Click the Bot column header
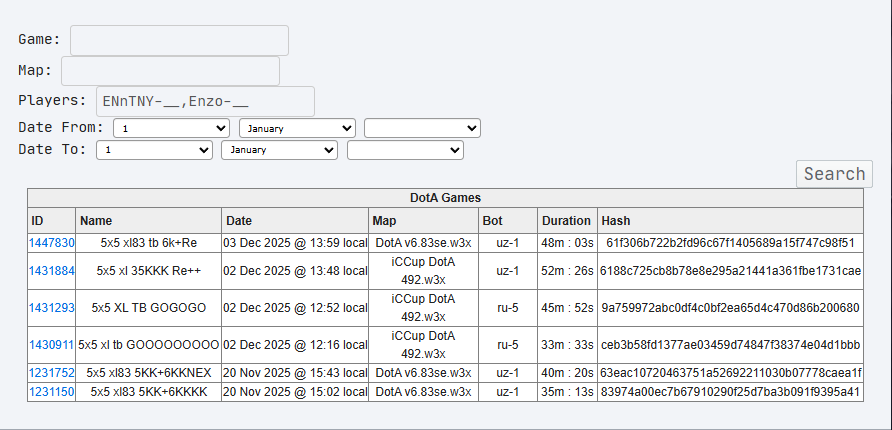892x430 pixels. click(x=492, y=221)
